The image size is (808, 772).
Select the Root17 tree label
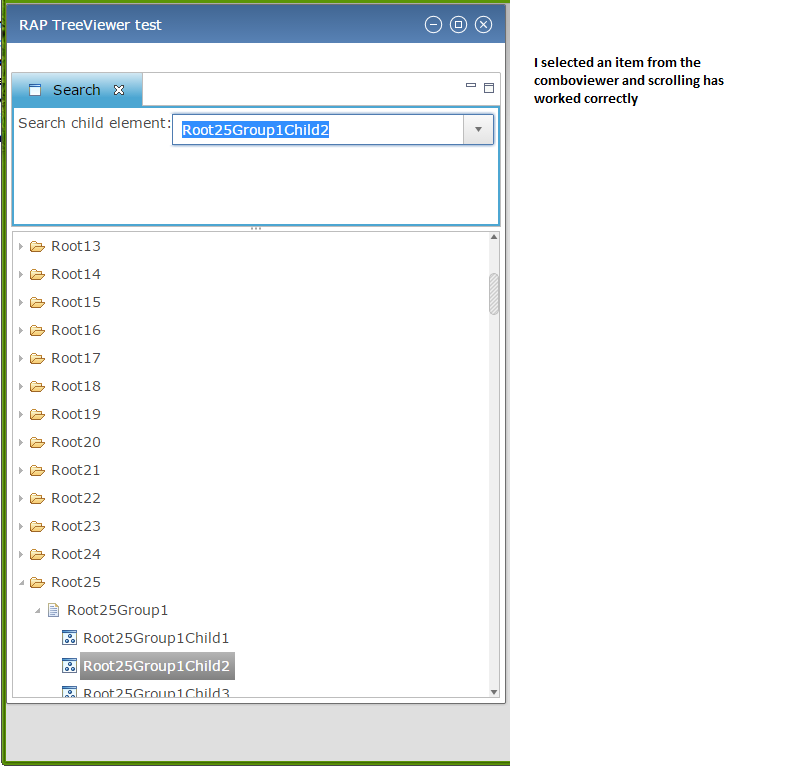pos(76,358)
